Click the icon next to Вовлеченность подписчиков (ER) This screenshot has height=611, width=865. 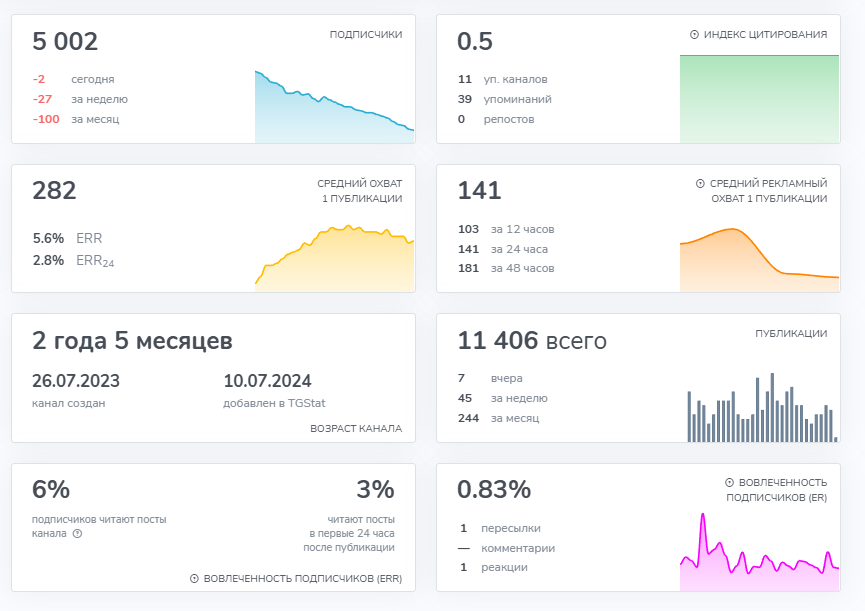pyautogui.click(x=729, y=482)
